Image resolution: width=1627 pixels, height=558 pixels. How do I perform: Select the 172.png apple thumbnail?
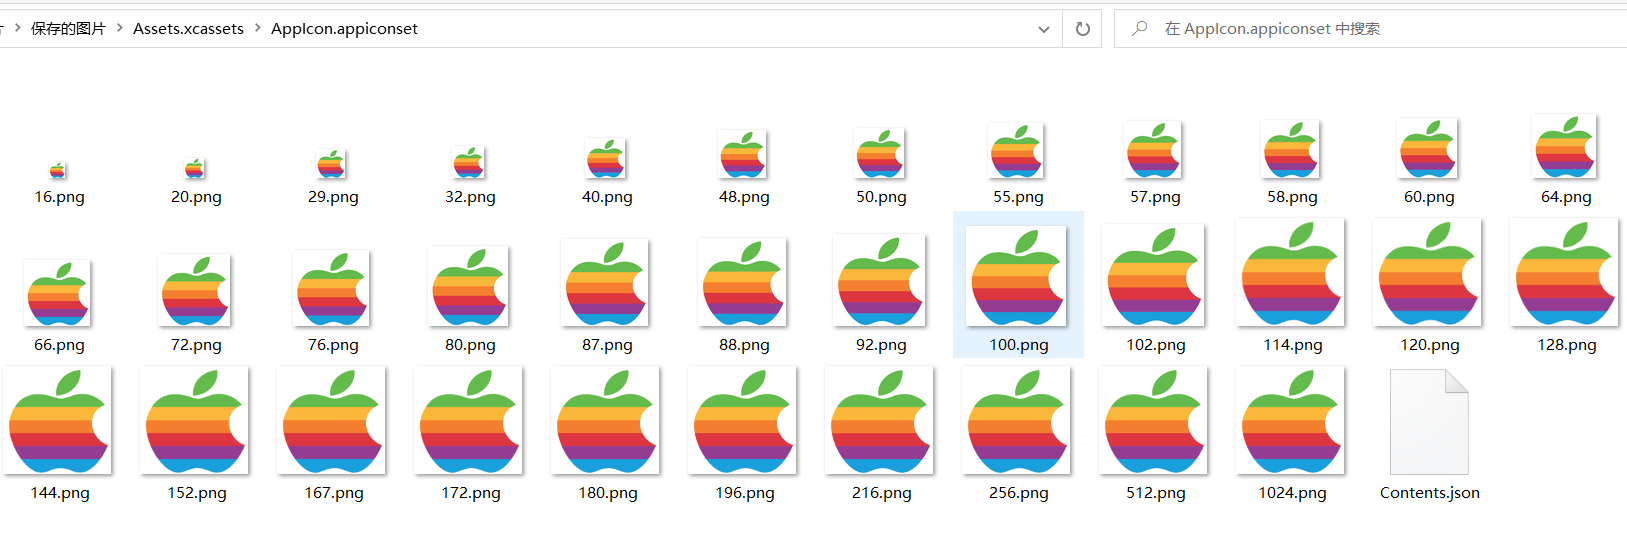click(x=469, y=420)
